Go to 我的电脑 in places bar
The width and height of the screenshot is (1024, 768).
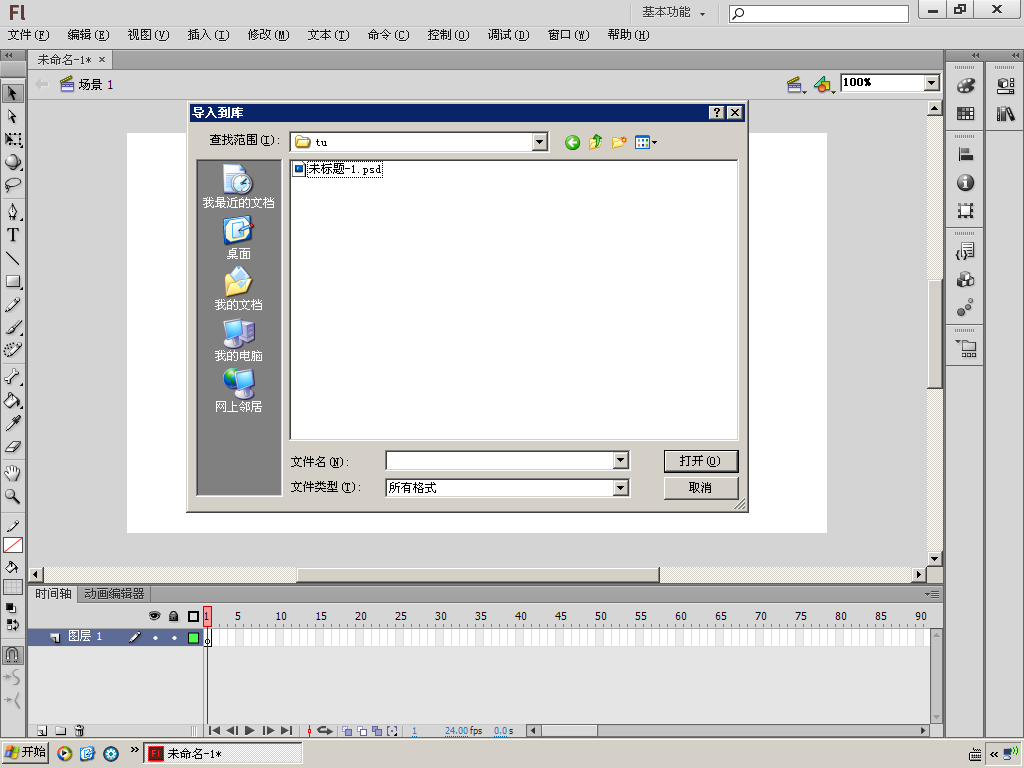tap(238, 340)
